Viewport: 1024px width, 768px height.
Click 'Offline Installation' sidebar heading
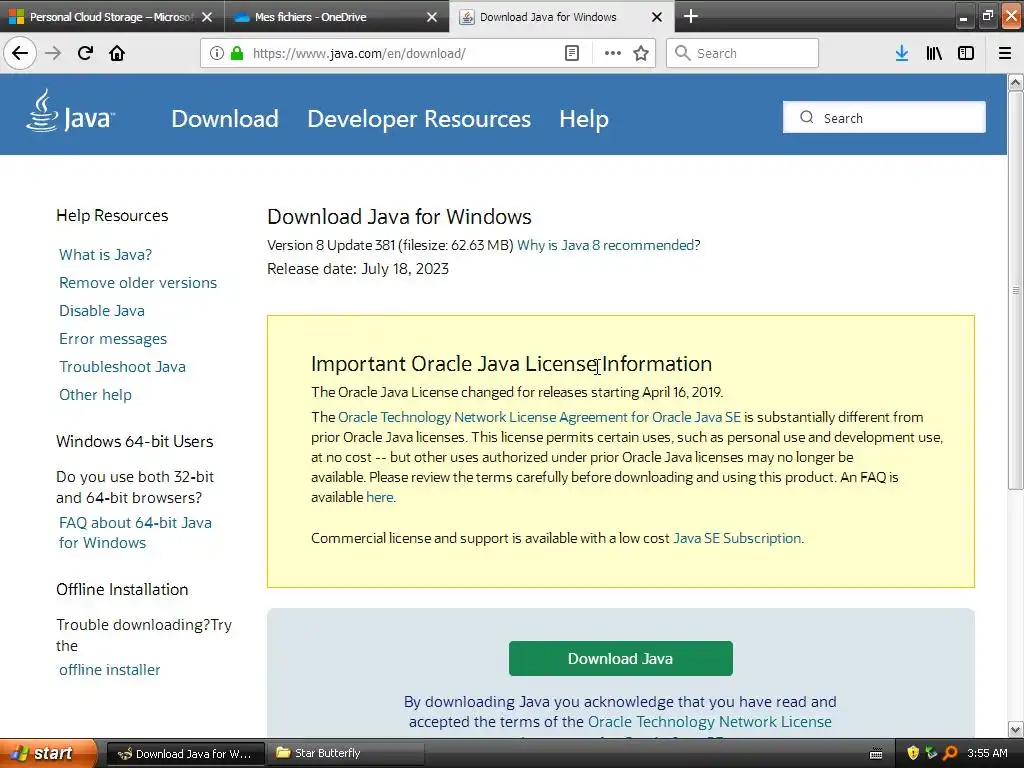(122, 590)
